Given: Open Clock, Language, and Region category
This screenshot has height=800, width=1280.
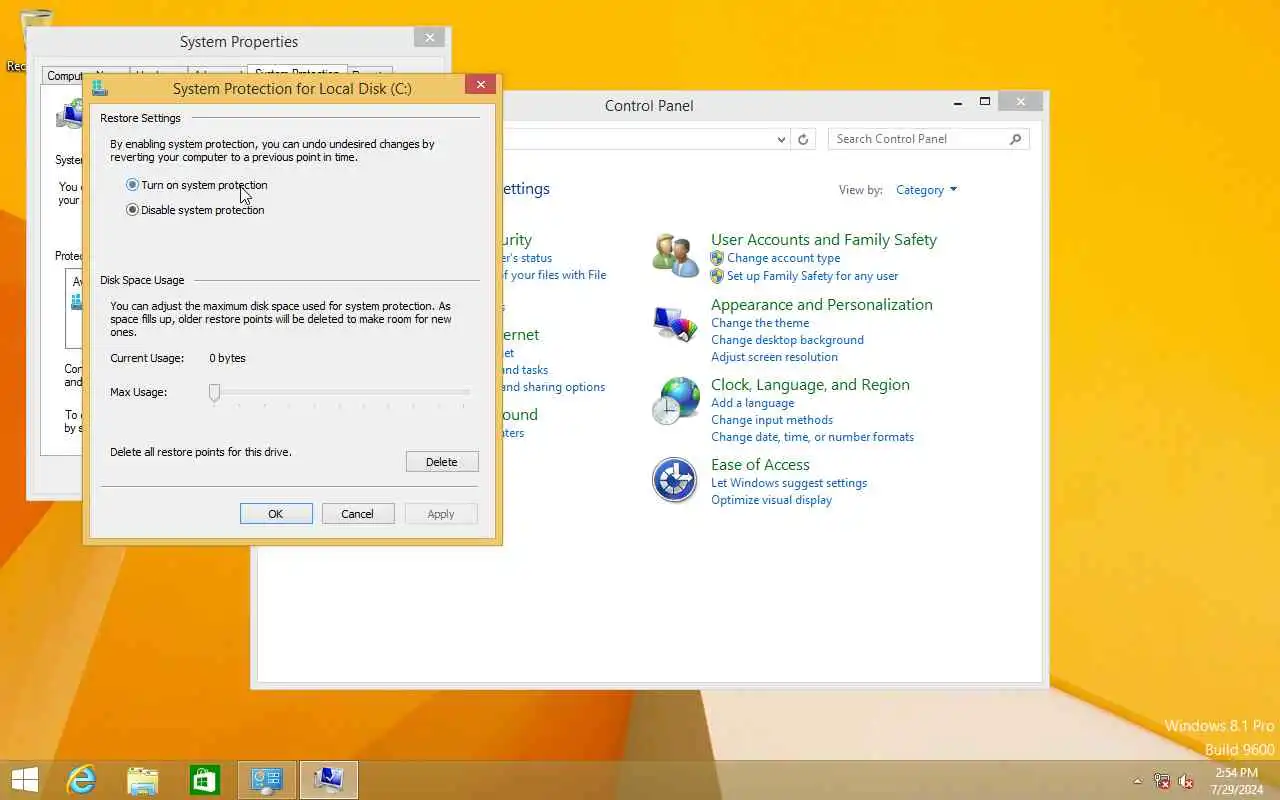Looking at the screenshot, I should [x=810, y=385].
